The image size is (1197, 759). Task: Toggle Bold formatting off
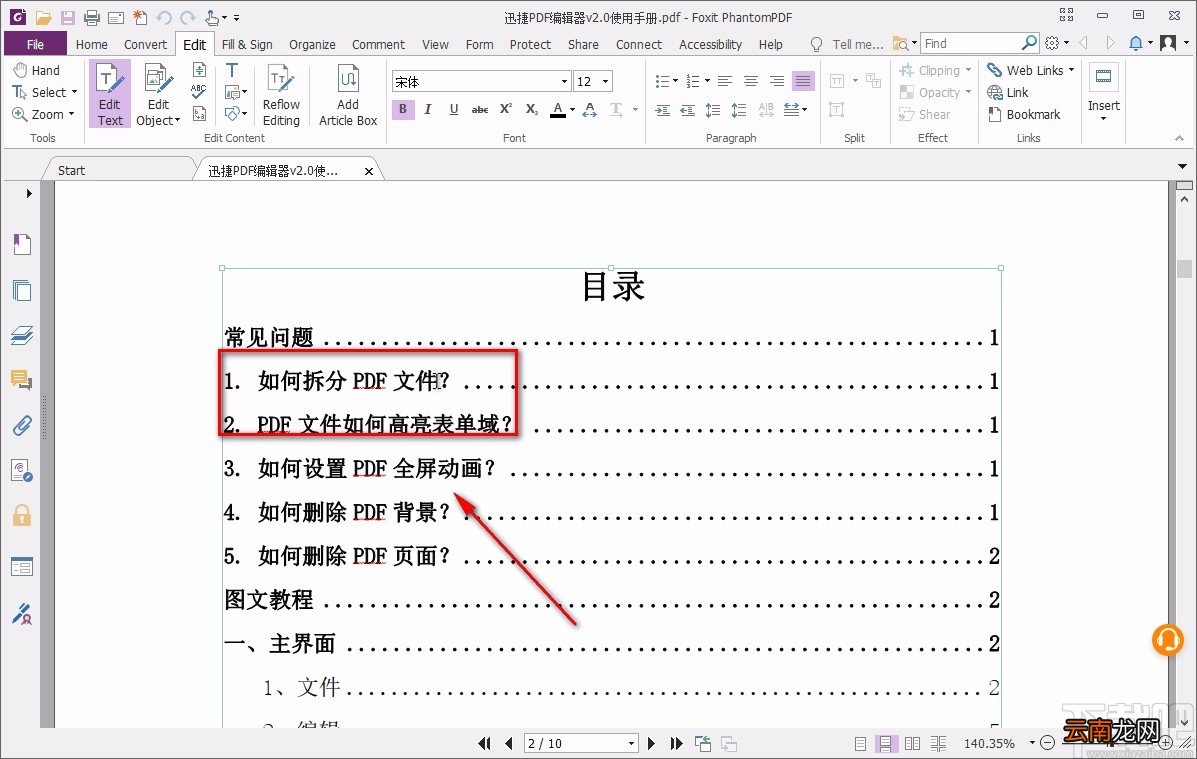(x=402, y=109)
